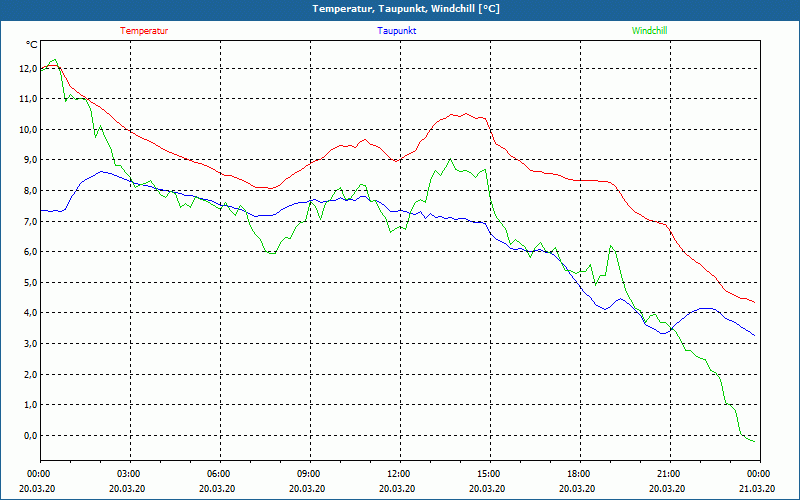Image resolution: width=800 pixels, height=500 pixels.
Task: Click the 15:00 time axis label
Action: 490,474
